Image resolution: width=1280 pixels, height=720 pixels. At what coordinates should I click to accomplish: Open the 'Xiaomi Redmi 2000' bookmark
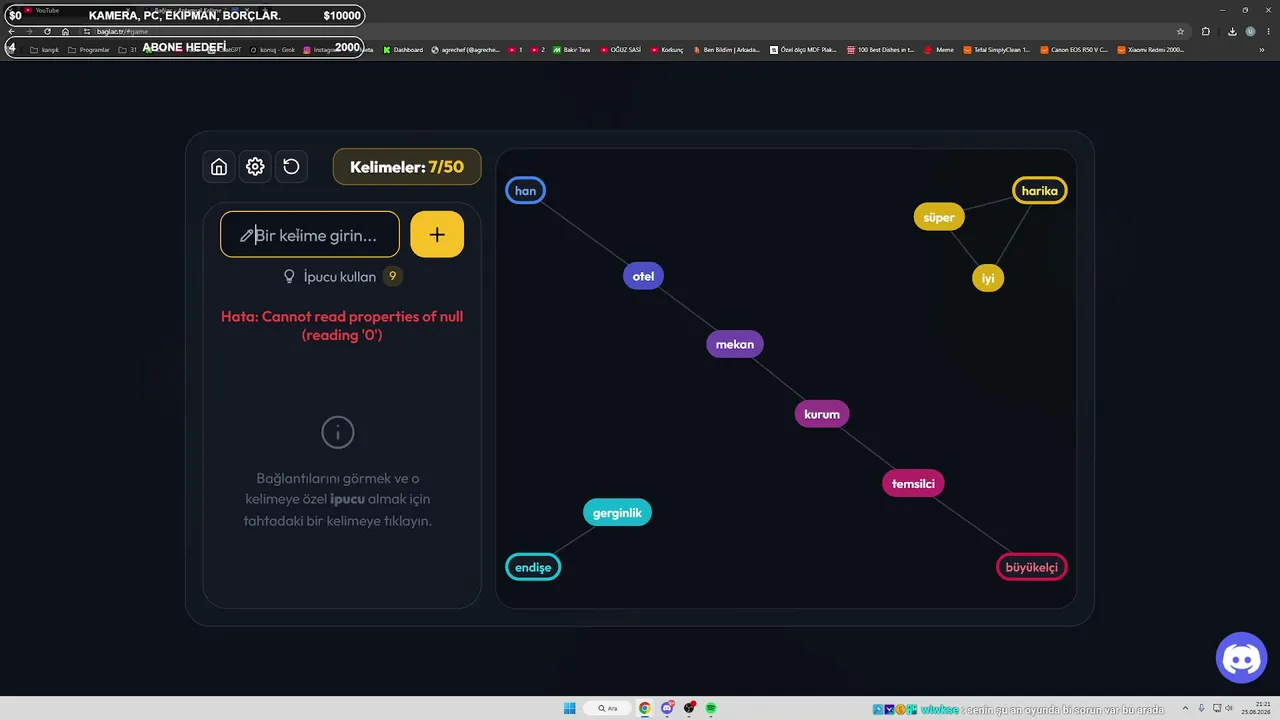(1151, 49)
